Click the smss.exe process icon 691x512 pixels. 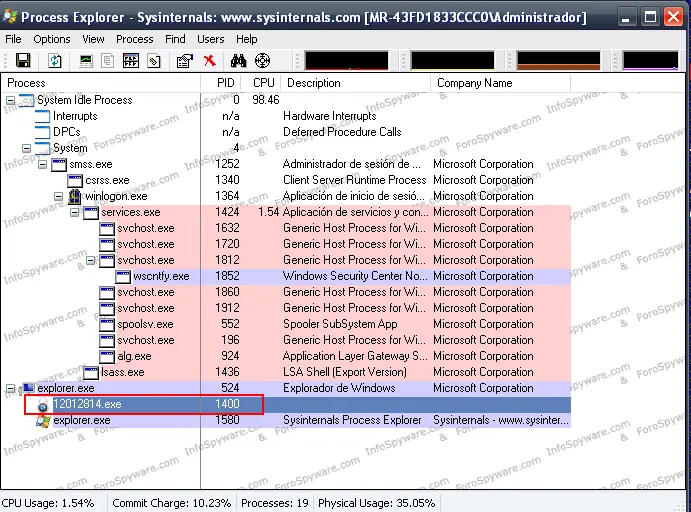pos(59,164)
